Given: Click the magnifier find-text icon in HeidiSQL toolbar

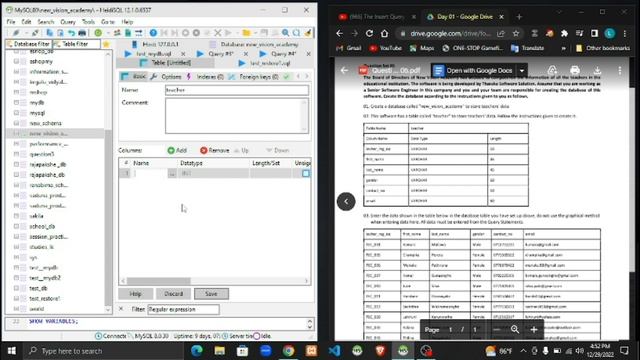Looking at the screenshot, I should (285, 33).
